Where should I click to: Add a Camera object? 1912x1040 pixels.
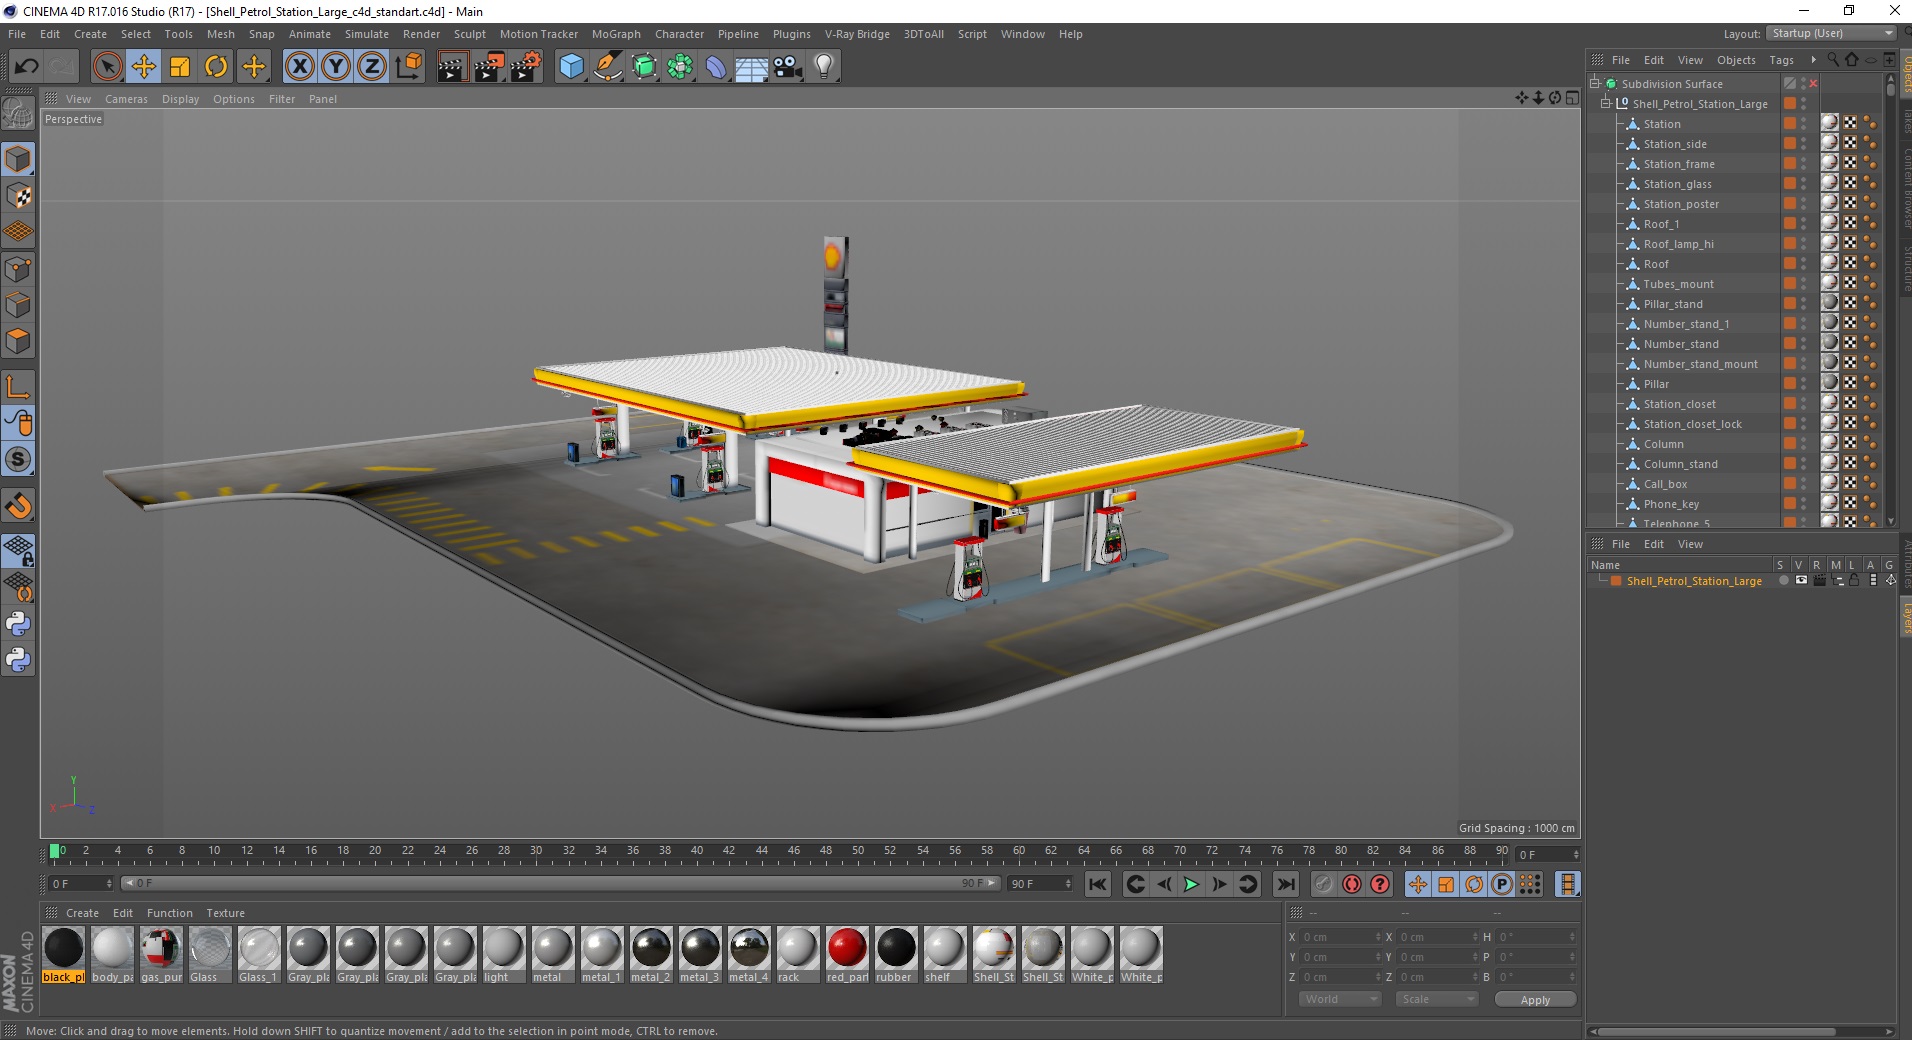pos(788,67)
